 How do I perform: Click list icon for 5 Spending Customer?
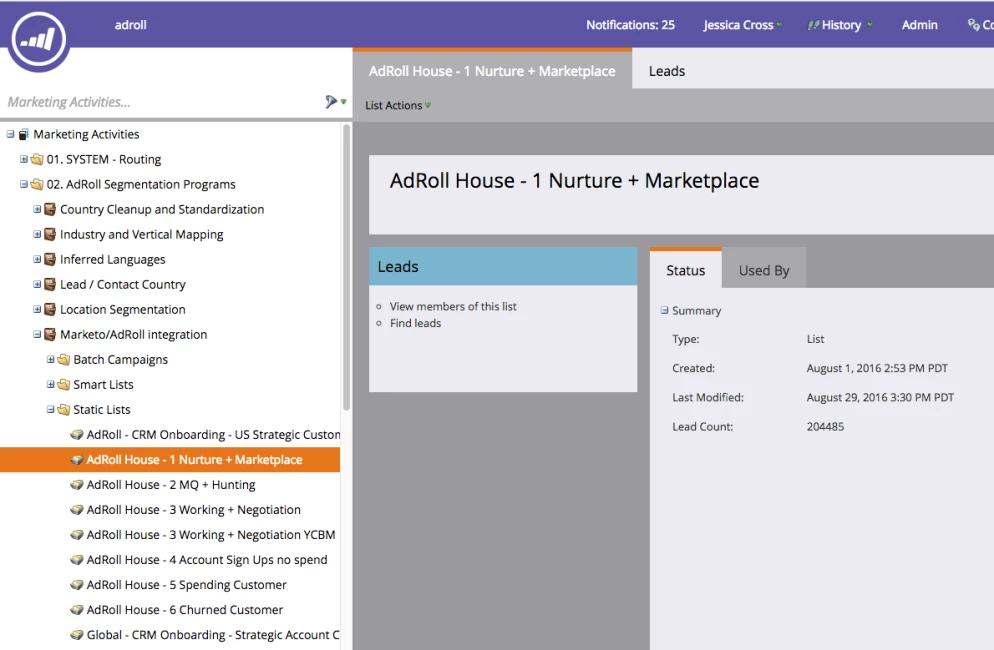coord(77,585)
